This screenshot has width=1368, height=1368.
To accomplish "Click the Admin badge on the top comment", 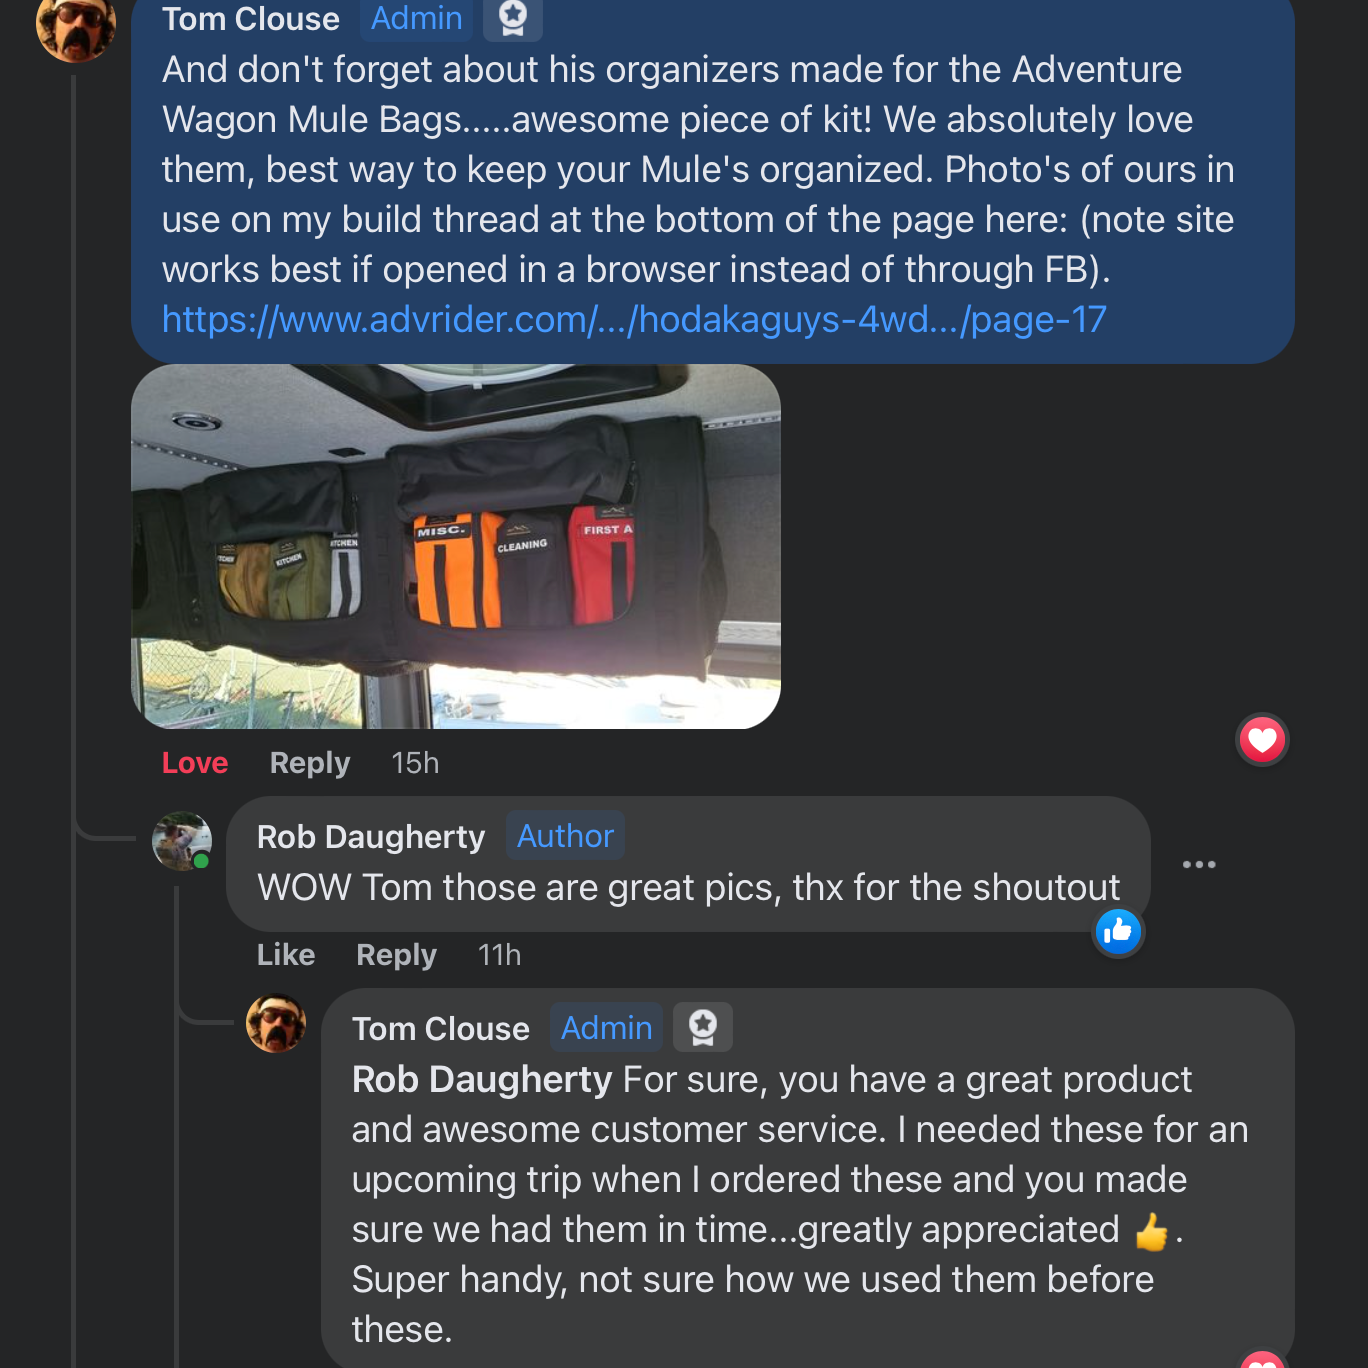I will 416,18.
